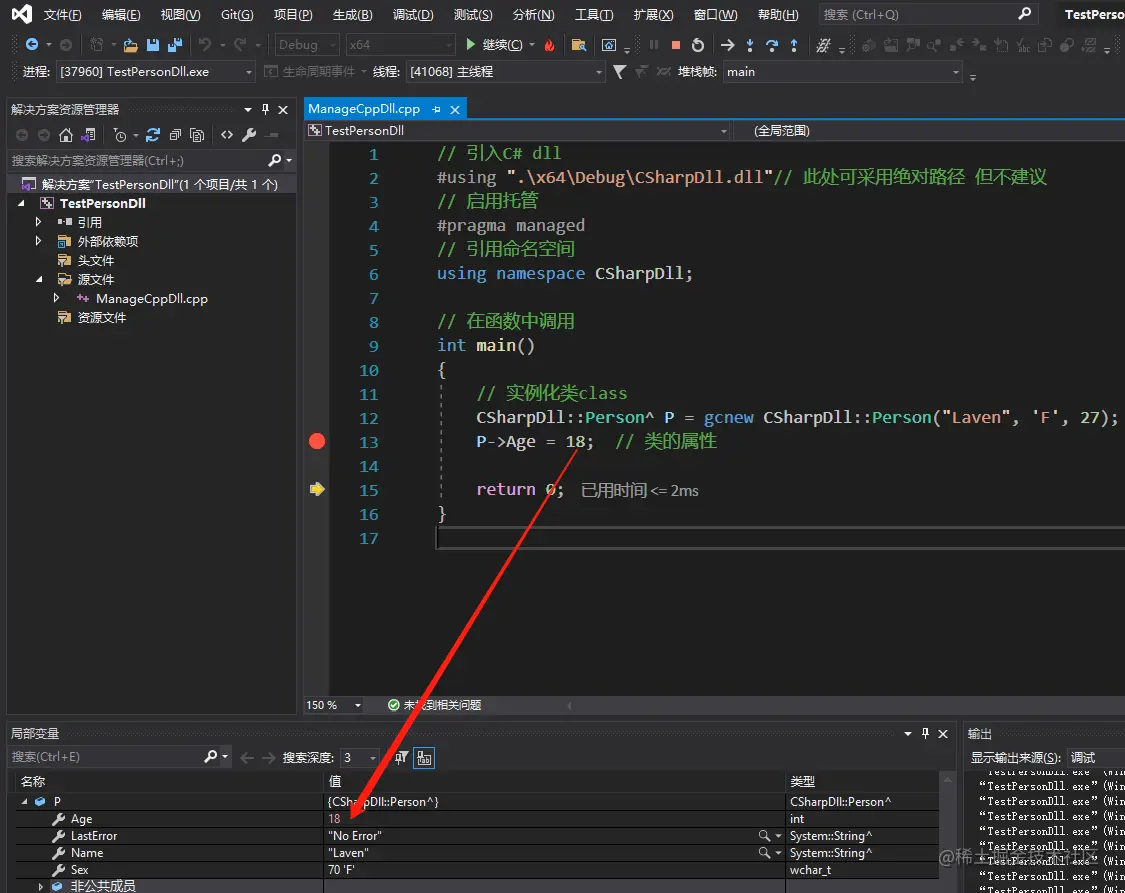Click the red Stop Debugging button
Image resolution: width=1125 pixels, height=893 pixels.
click(676, 45)
